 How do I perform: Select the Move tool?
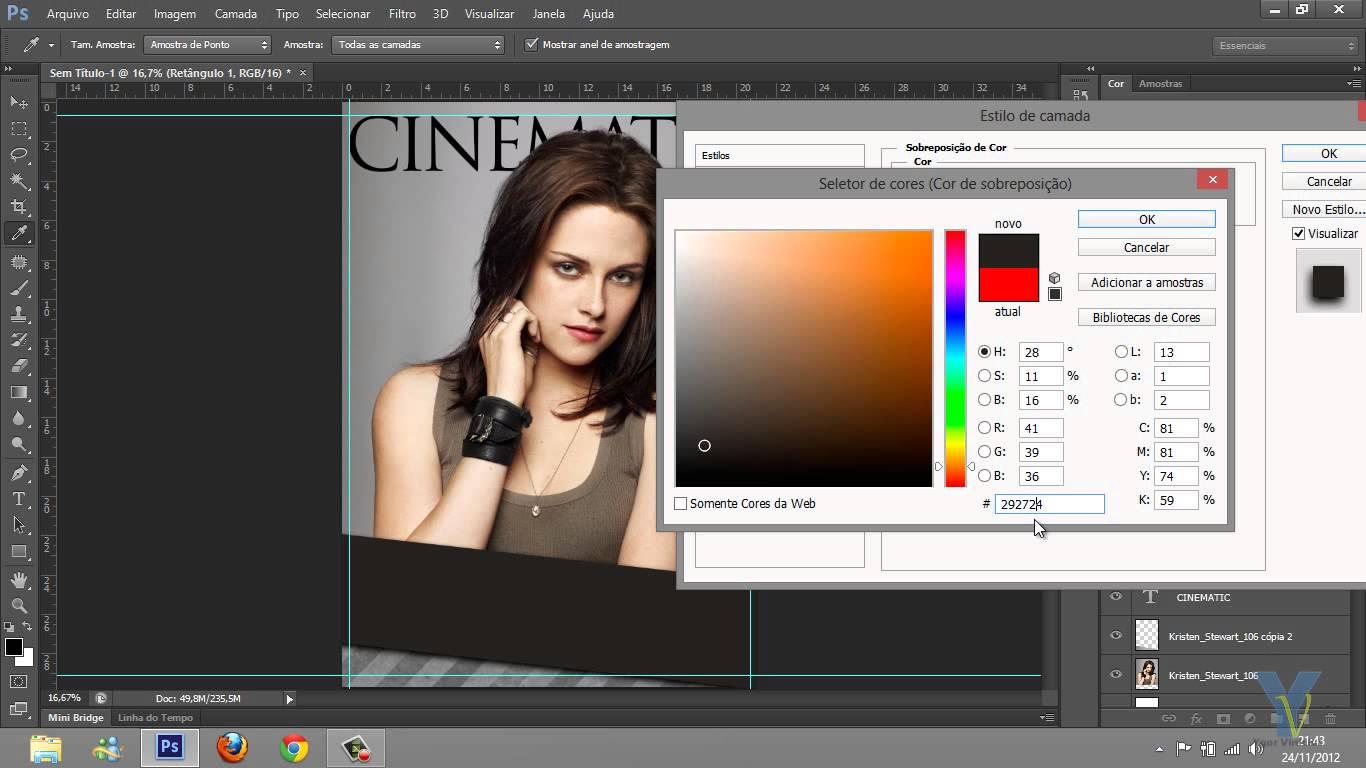[x=19, y=103]
